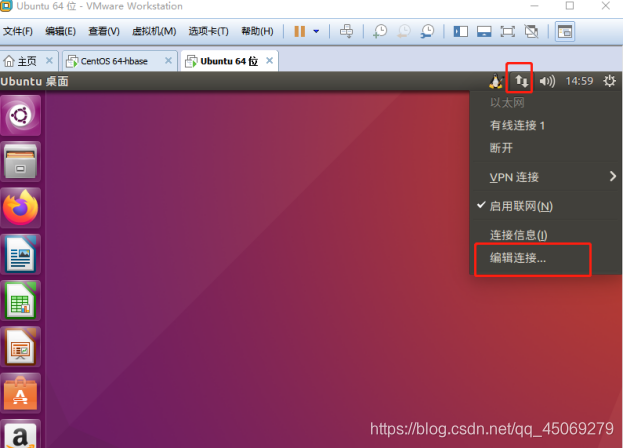This screenshot has width=624, height=448.
Task: Open the 选项卡(T) menu
Action: click(208, 31)
